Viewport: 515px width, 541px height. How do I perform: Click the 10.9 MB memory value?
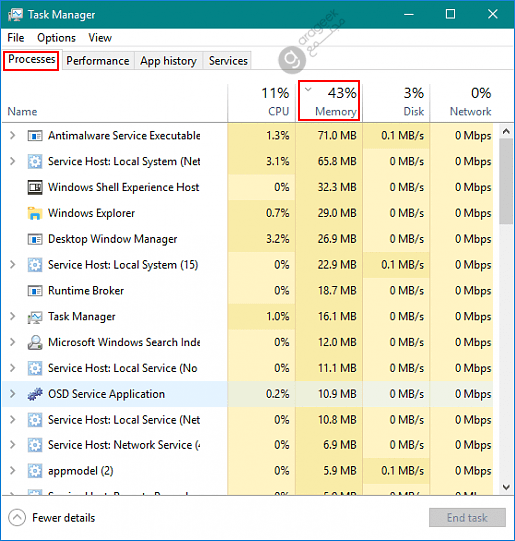pyautogui.click(x=337, y=394)
